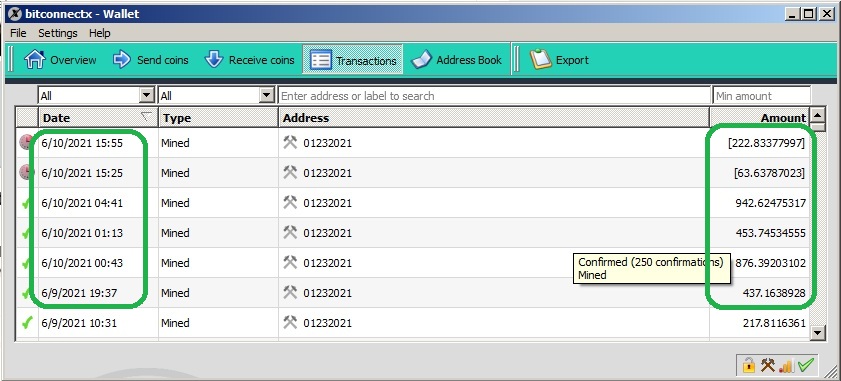841x381 pixels.
Task: Open the Address Book
Action: point(456,60)
